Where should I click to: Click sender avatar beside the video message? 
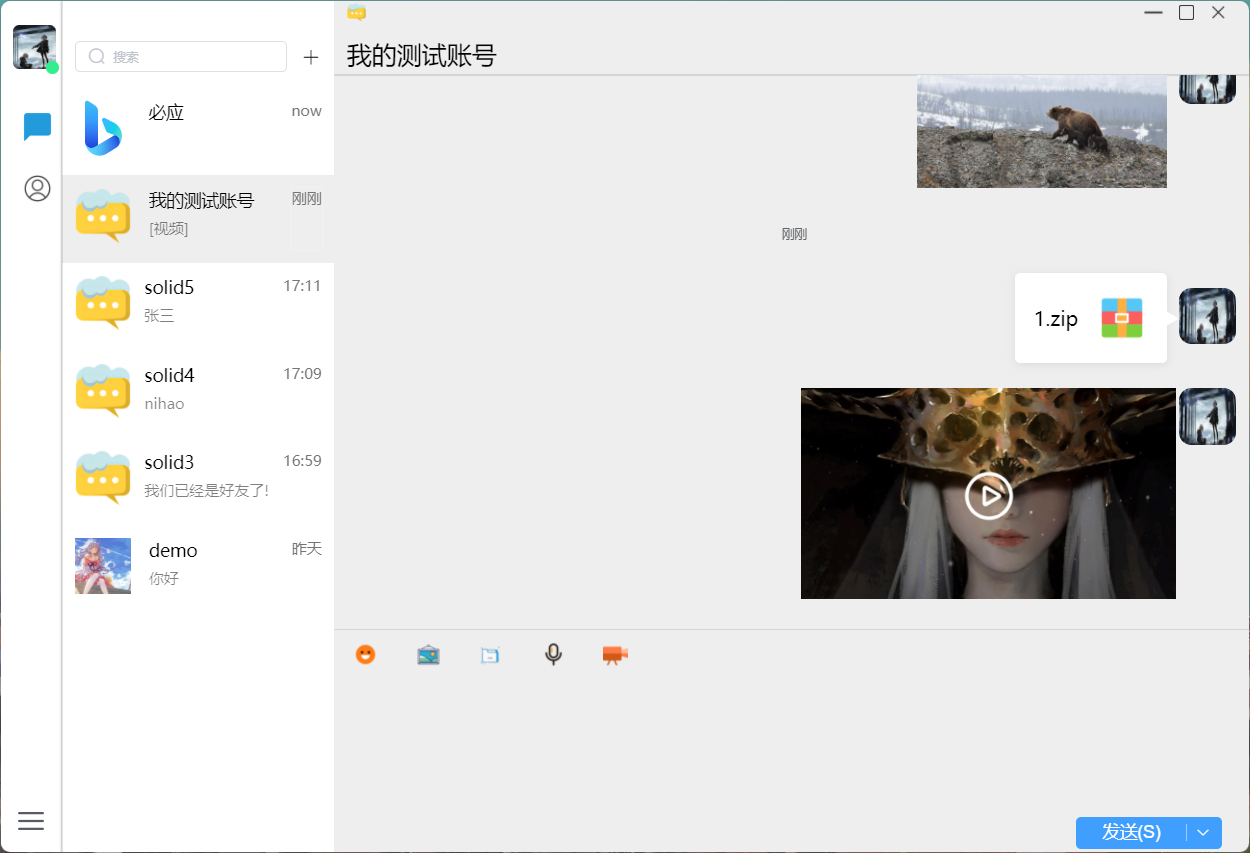[1207, 416]
